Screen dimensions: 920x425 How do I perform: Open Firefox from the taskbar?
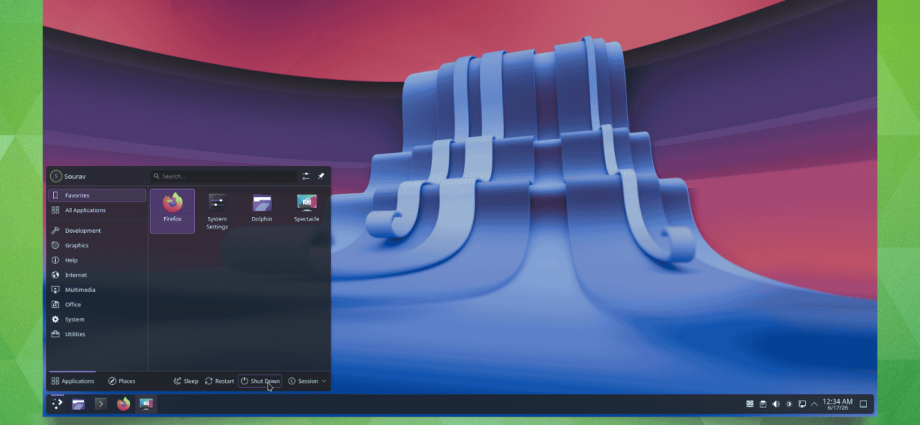pyautogui.click(x=123, y=404)
